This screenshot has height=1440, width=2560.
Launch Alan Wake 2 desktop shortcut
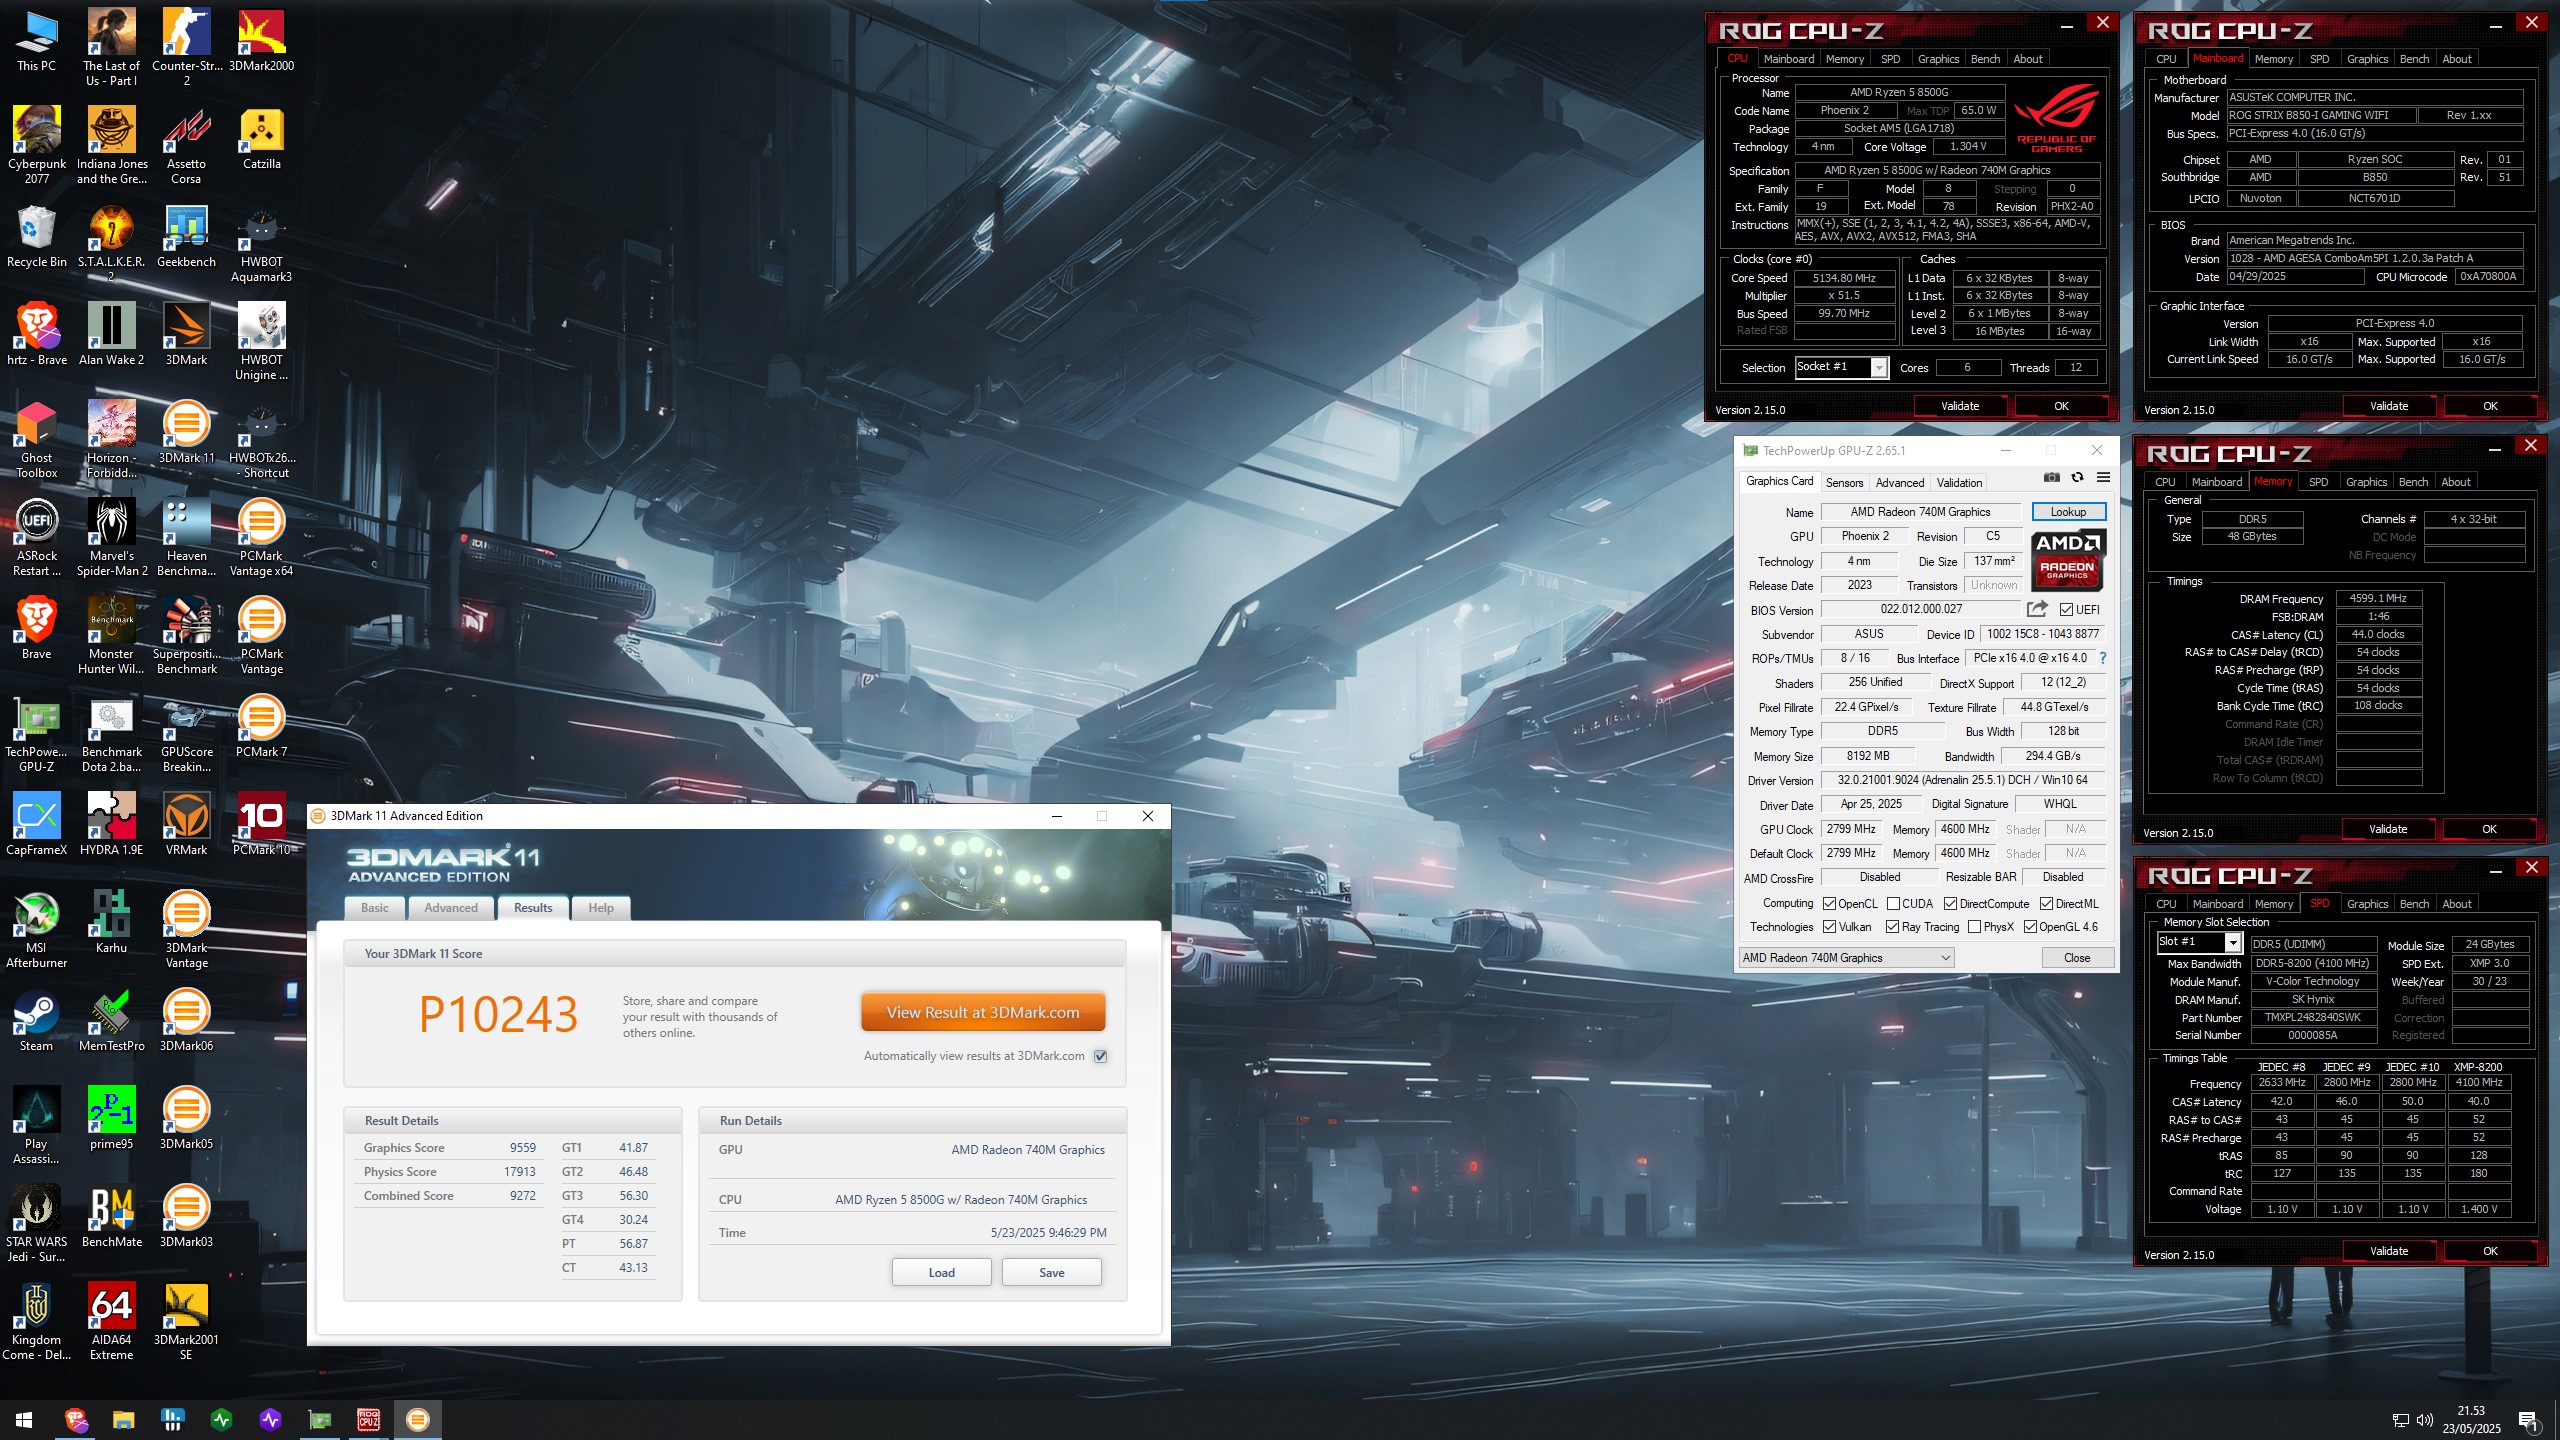(111, 334)
